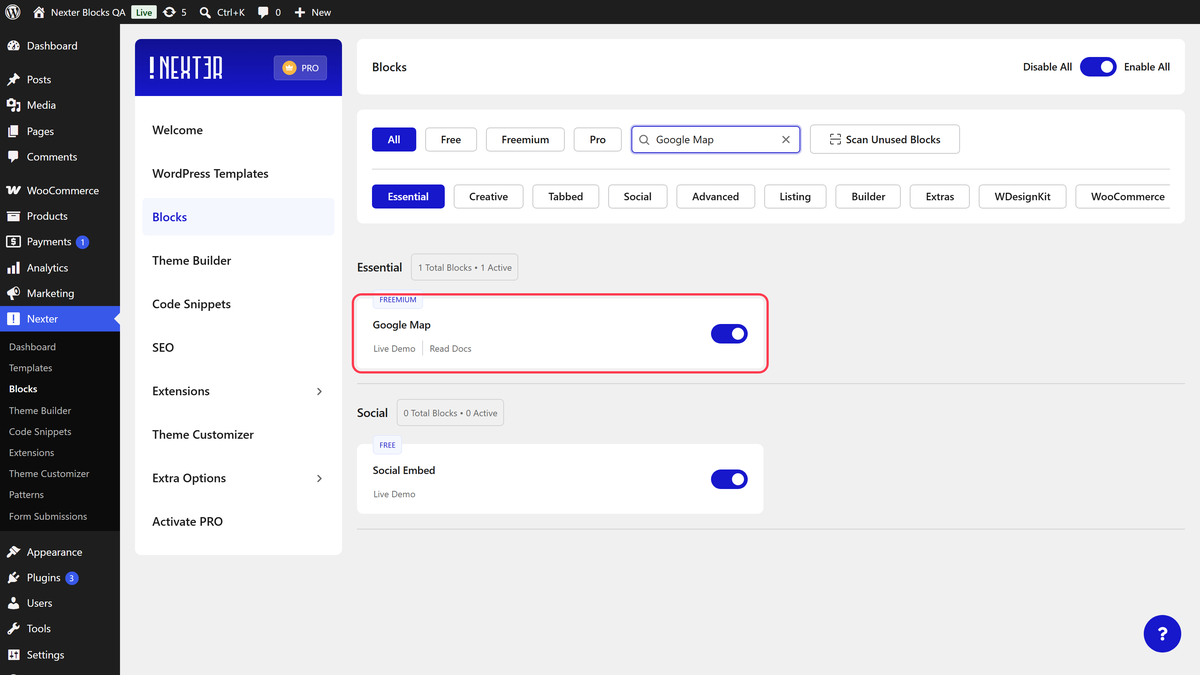Image resolution: width=1200 pixels, height=675 pixels.
Task: Open the Marketing menu
Action: [60, 293]
